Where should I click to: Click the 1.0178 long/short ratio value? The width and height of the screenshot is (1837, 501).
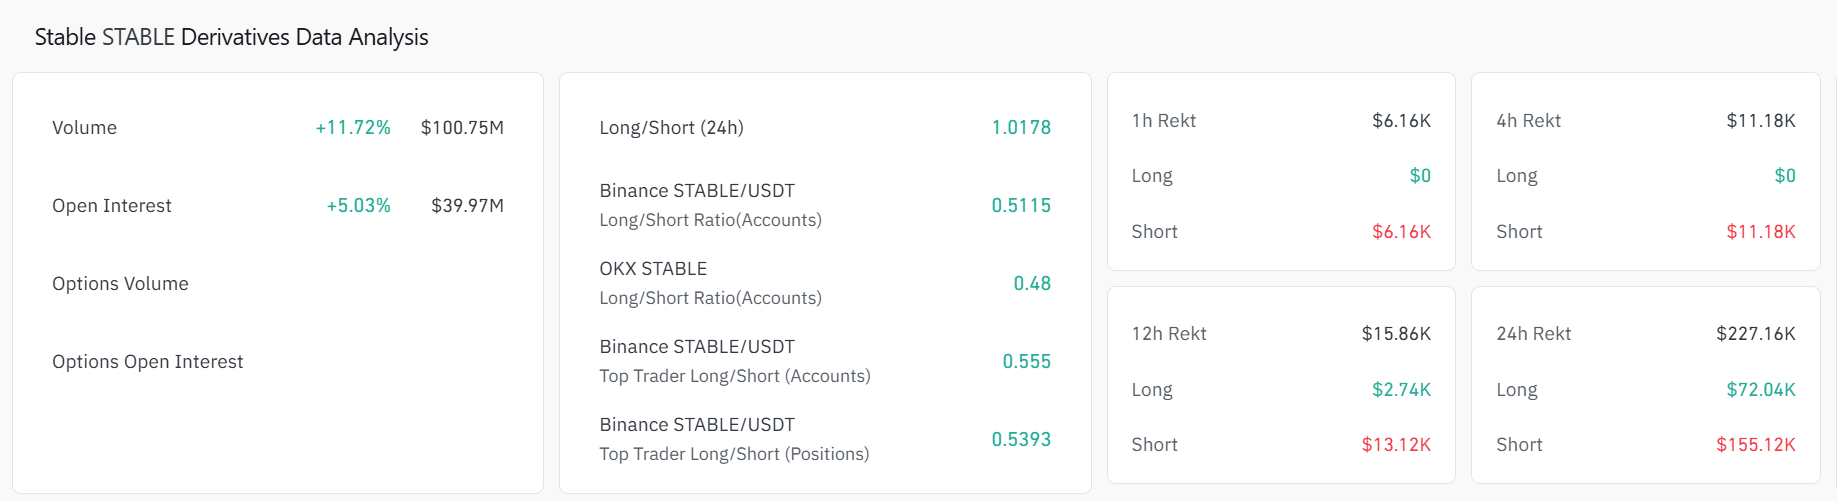click(1021, 128)
